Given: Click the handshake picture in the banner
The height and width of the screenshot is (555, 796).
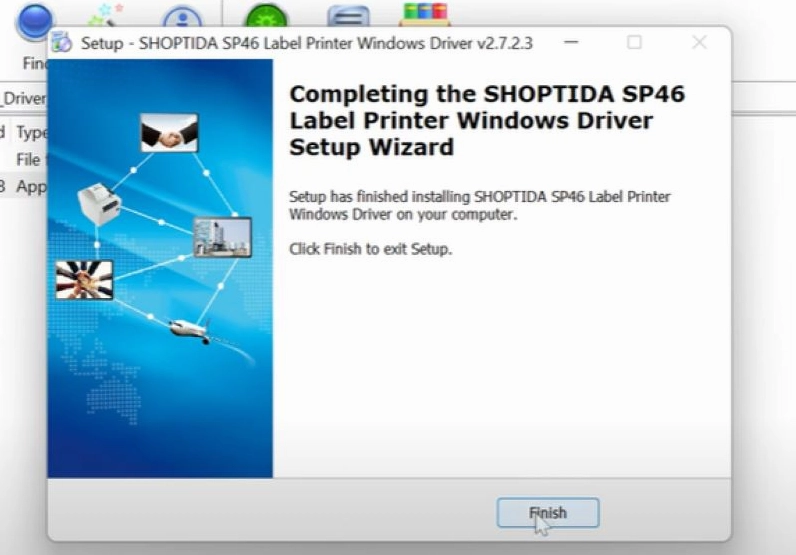Looking at the screenshot, I should (169, 133).
